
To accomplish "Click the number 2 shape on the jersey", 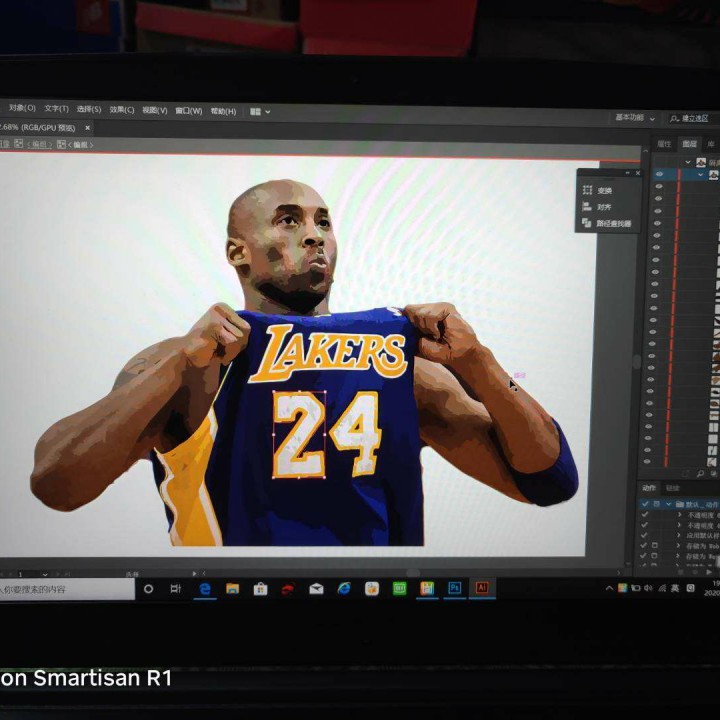I will 299,434.
